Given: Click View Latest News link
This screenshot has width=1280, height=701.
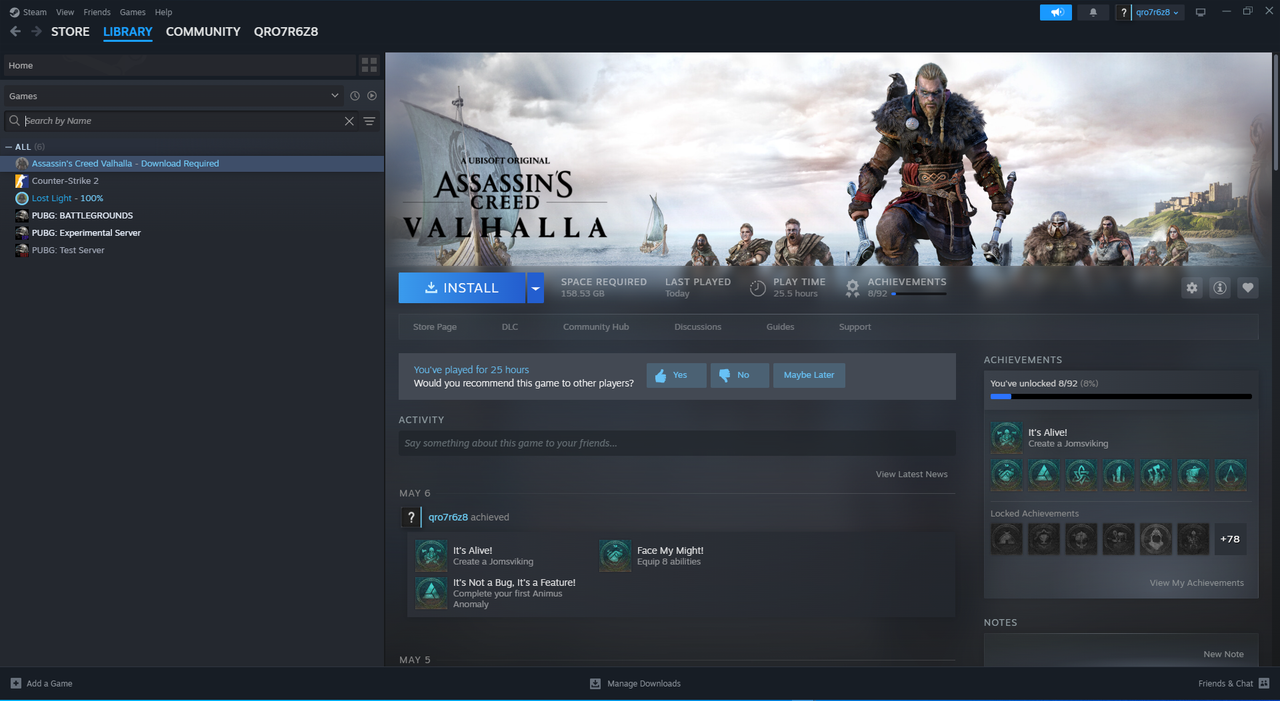Looking at the screenshot, I should click(x=912, y=474).
